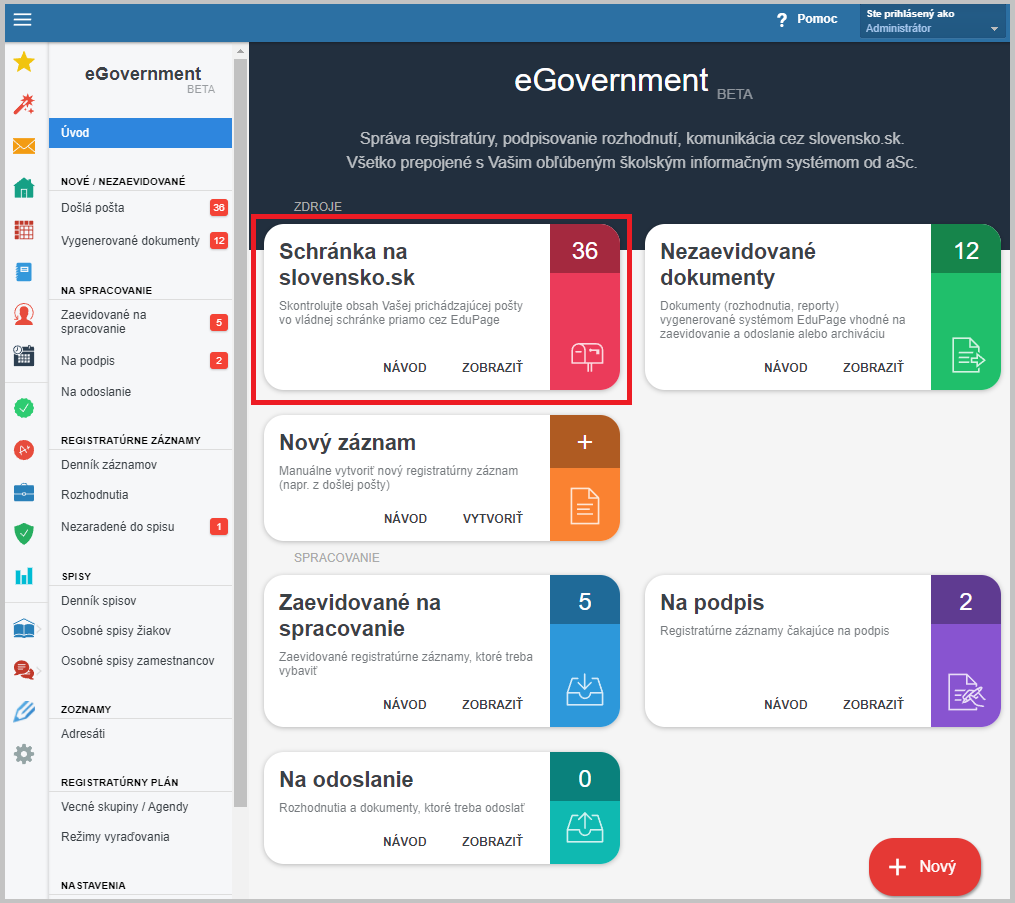Screen dimensions: 1015x903
Task: Open Režimy vyraďovania in the sidebar
Action: point(140,837)
